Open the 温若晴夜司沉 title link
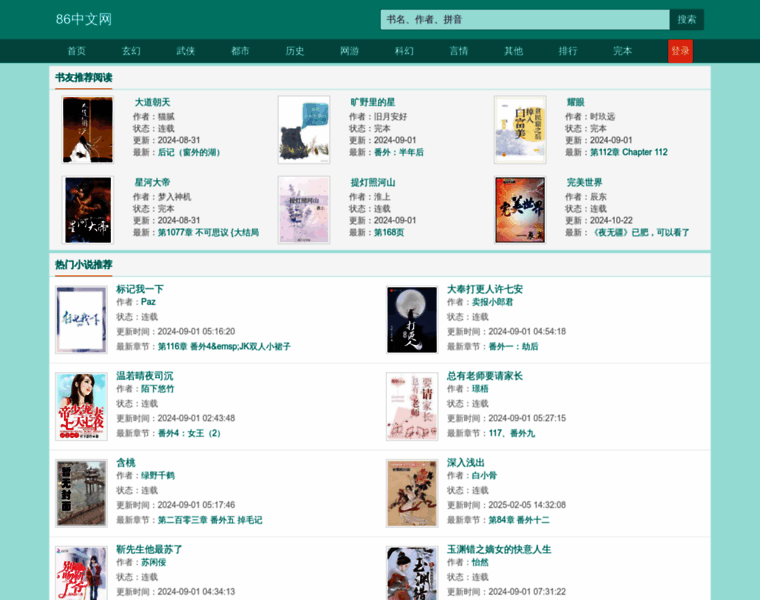Image resolution: width=760 pixels, height=600 pixels. tap(144, 376)
